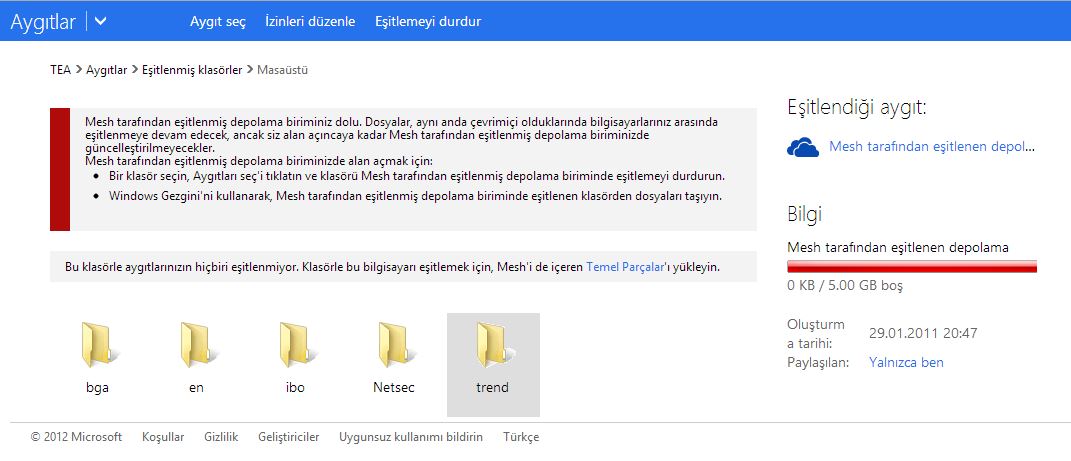
Task: Click the 0 KB / 5.00 GB boş text
Action: 845,285
